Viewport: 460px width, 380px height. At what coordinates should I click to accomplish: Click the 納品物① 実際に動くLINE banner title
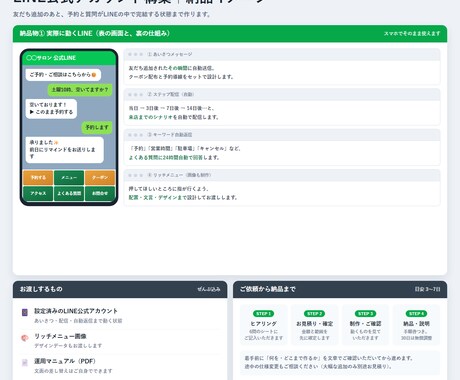tap(95, 33)
